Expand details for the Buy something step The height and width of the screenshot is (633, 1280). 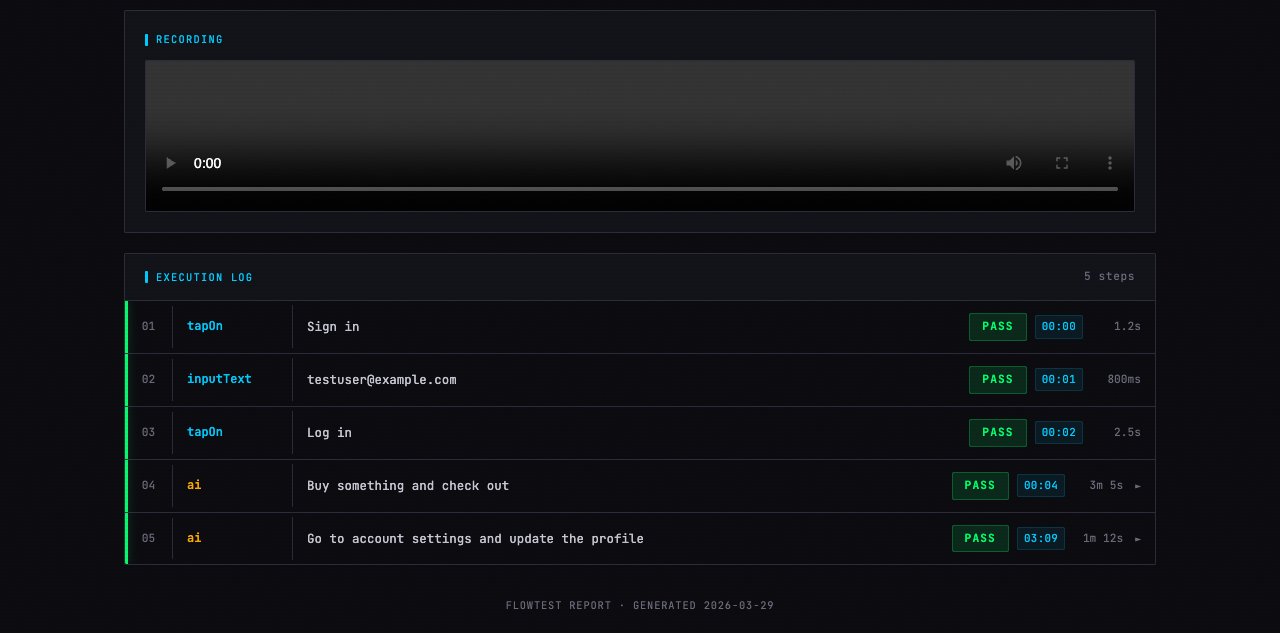click(x=1139, y=485)
